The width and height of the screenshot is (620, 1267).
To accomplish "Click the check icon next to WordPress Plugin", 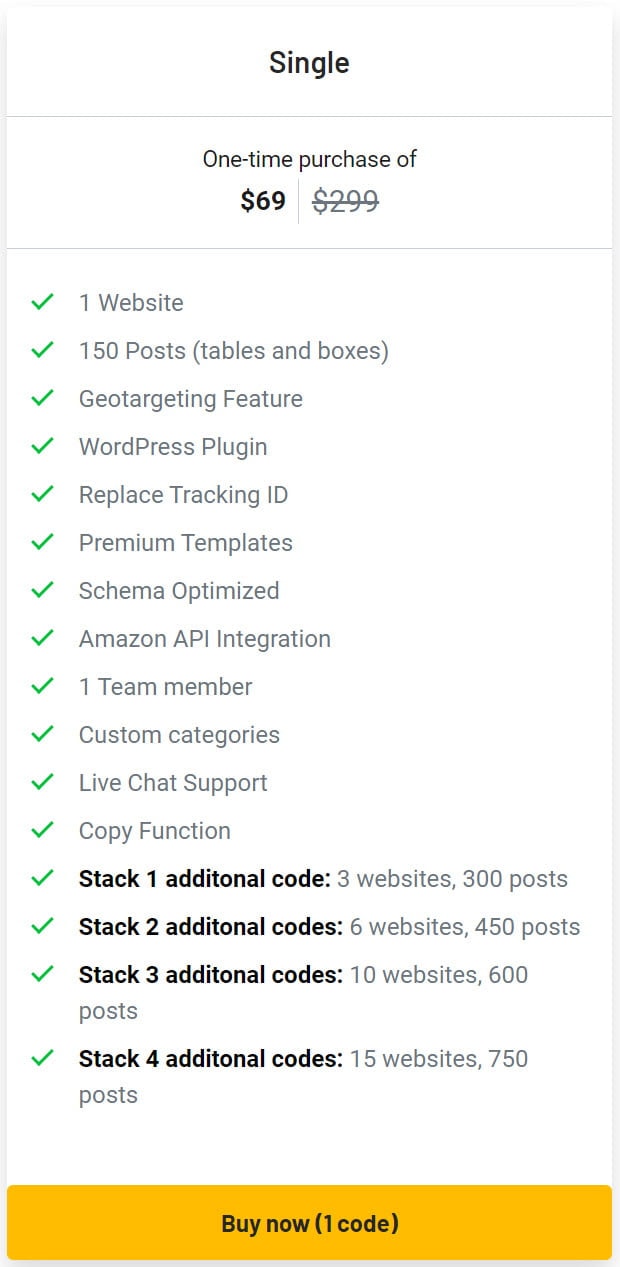I will [x=42, y=446].
